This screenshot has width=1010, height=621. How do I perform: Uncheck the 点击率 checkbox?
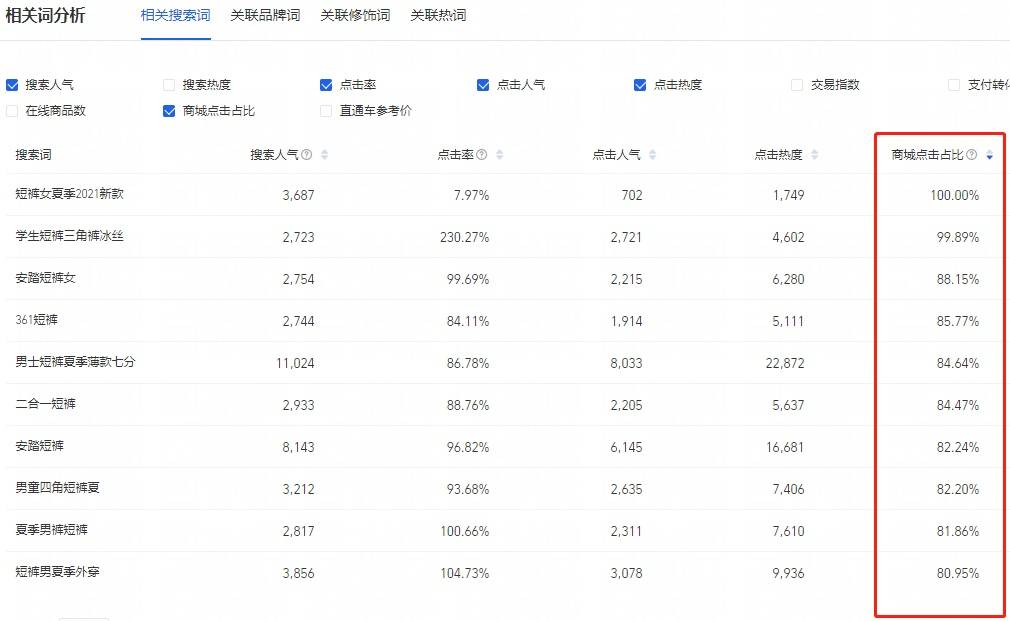click(326, 85)
